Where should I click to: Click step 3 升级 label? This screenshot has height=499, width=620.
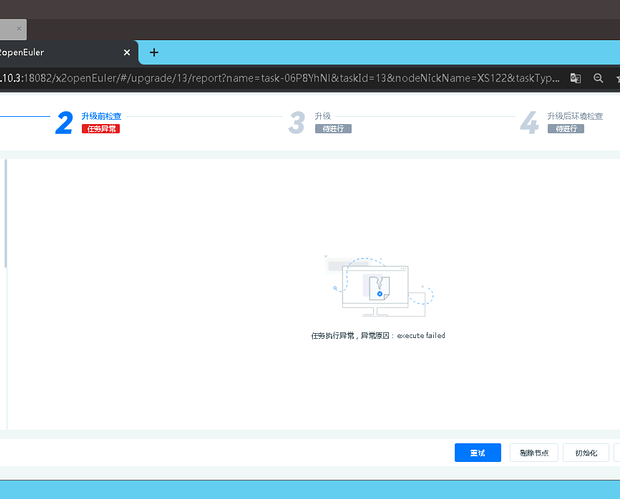pyautogui.click(x=322, y=116)
